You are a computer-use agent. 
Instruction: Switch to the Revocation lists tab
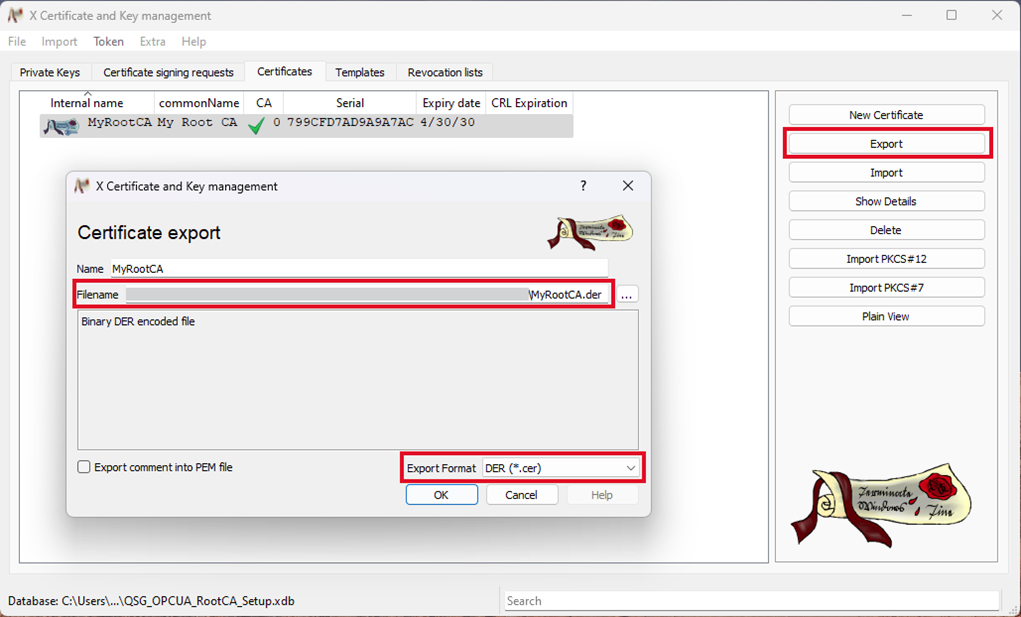[x=445, y=72]
